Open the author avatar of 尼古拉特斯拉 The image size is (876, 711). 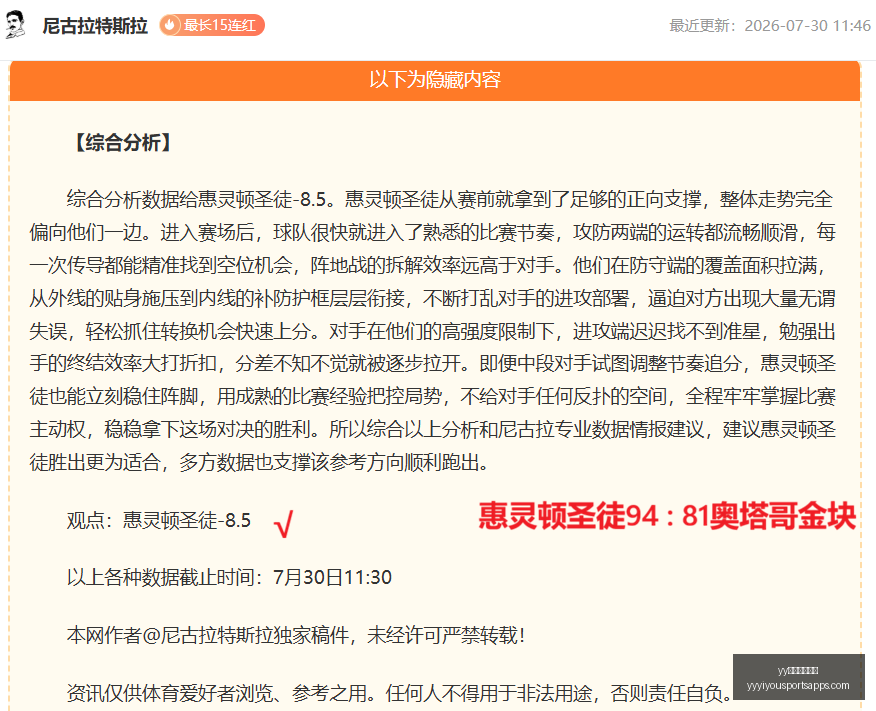pyautogui.click(x=16, y=25)
